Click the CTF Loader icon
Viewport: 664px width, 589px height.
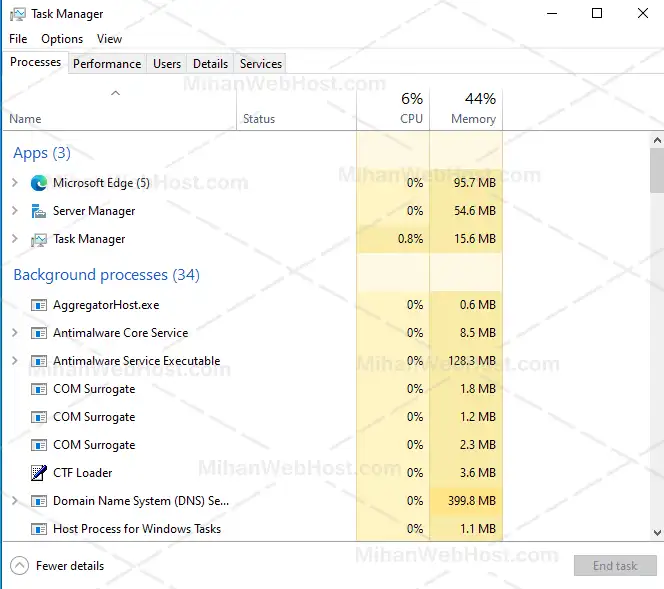coord(39,473)
